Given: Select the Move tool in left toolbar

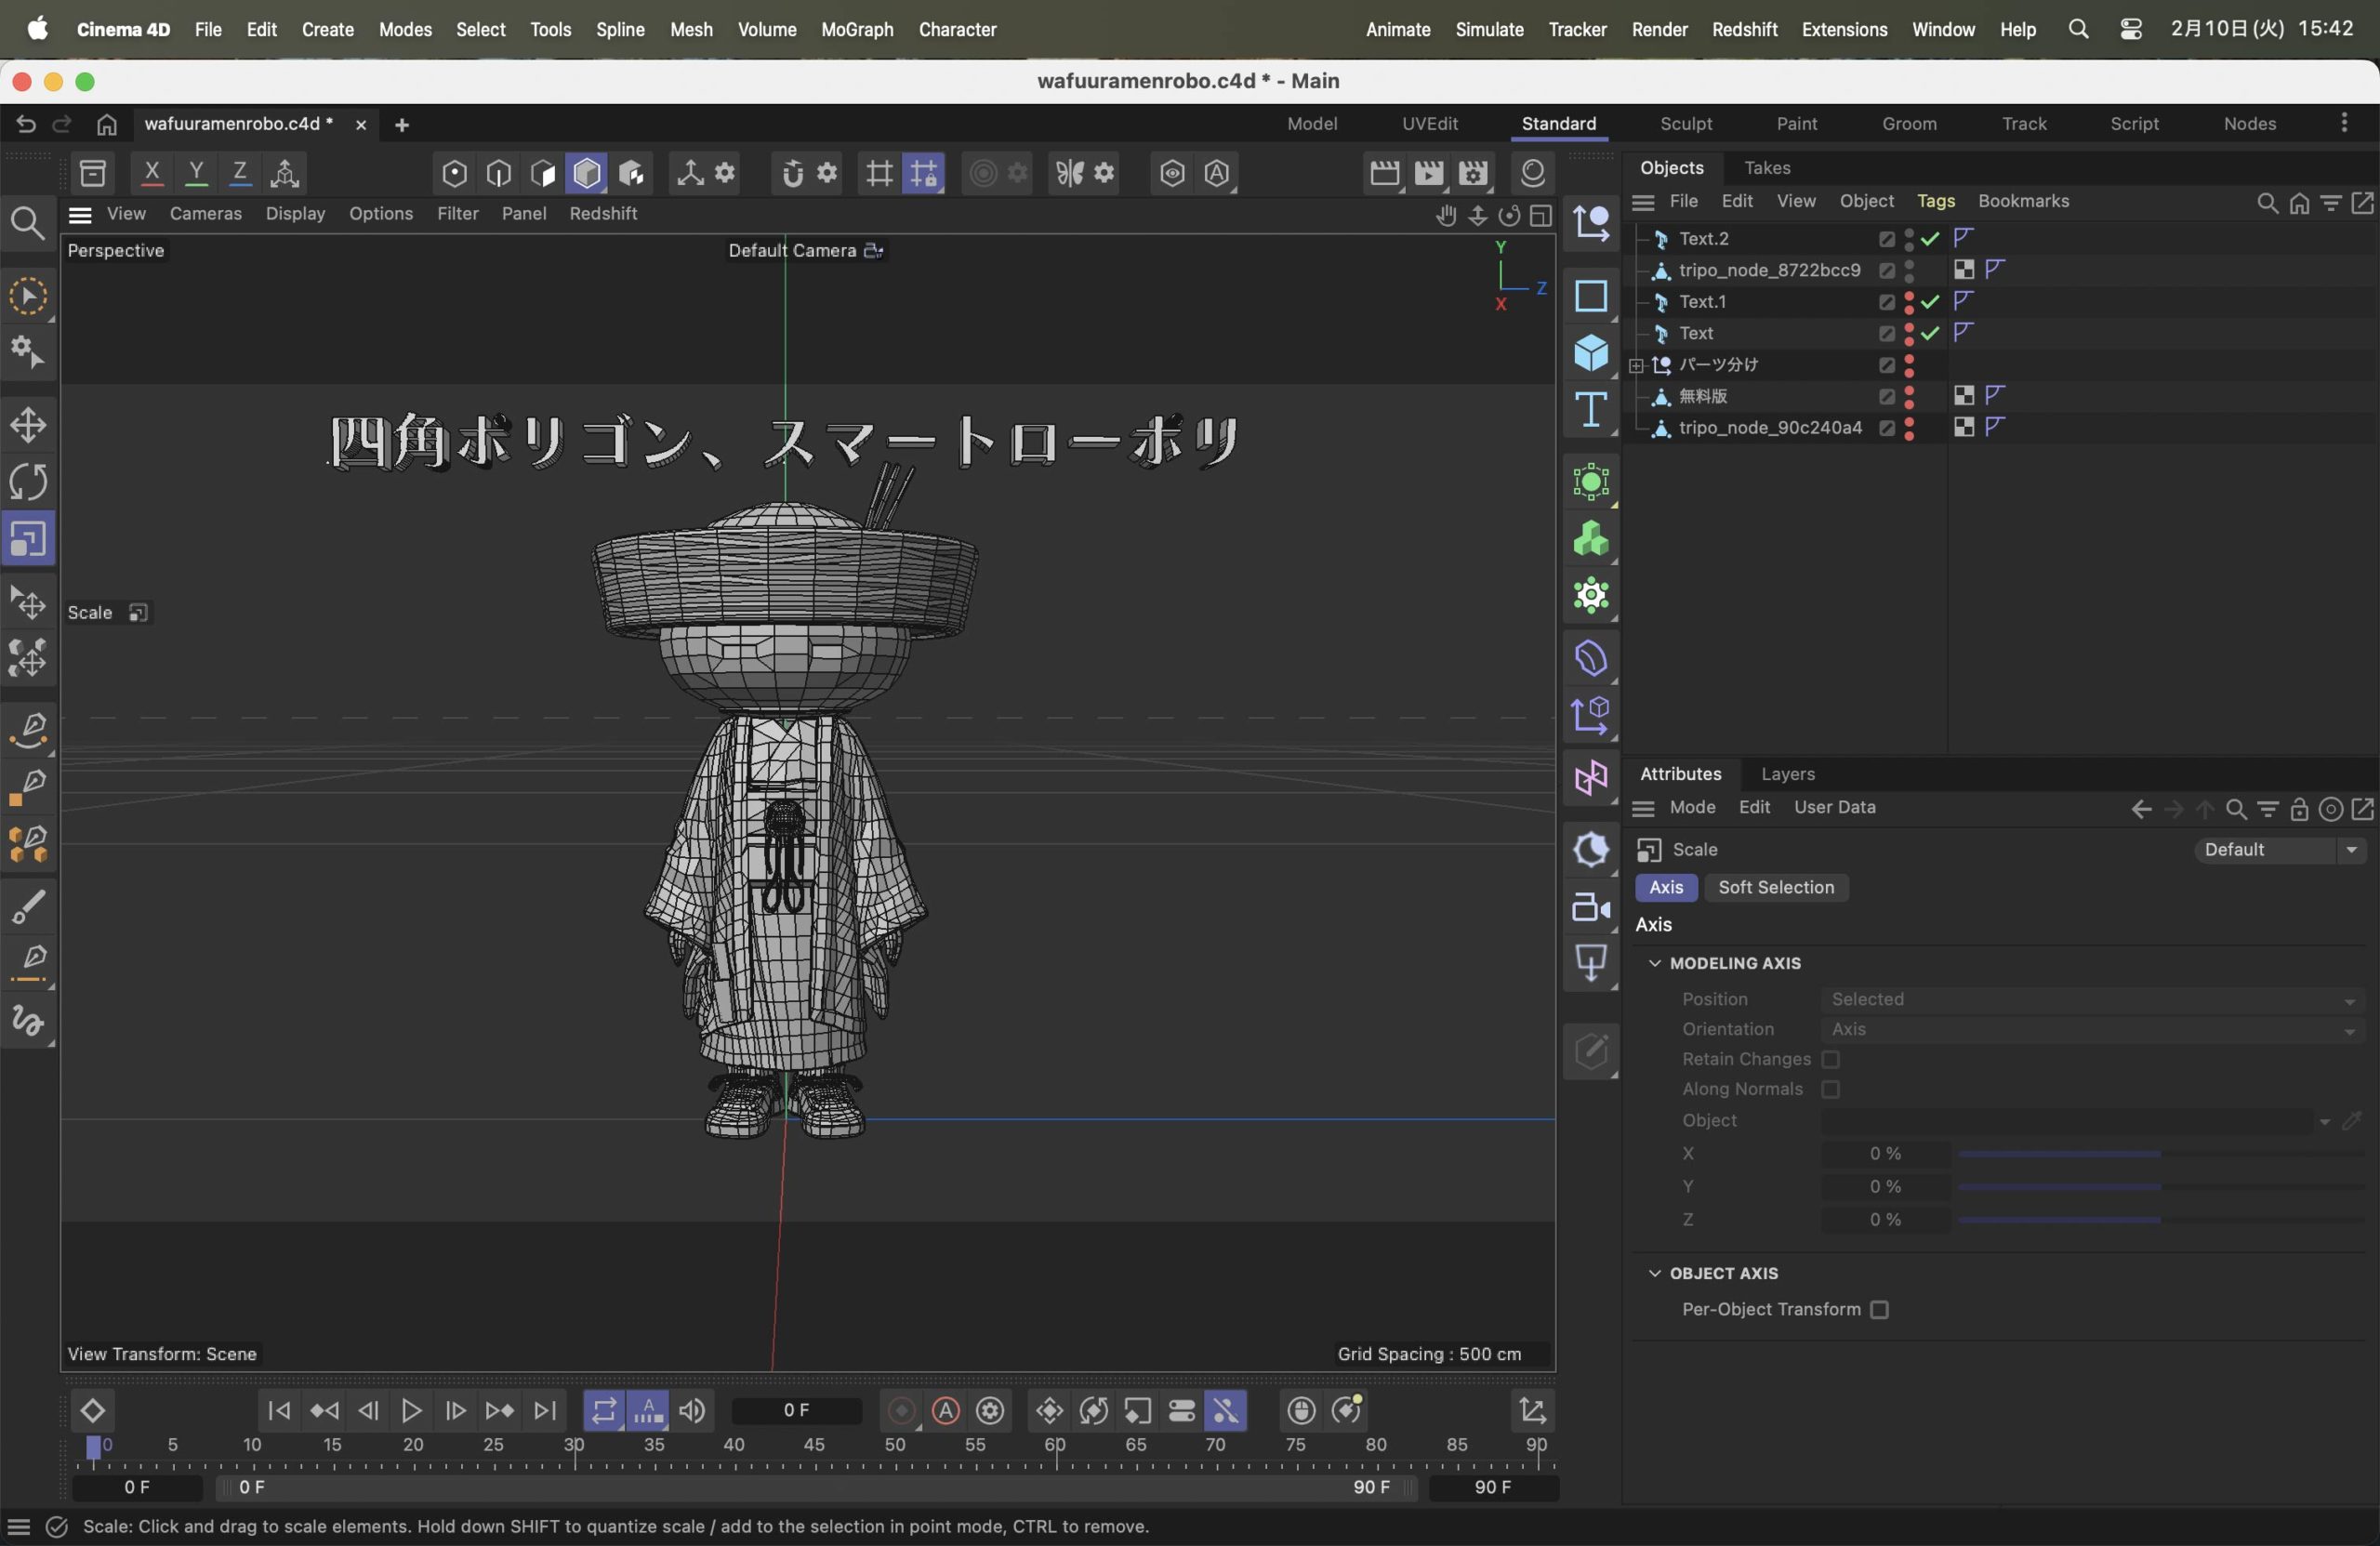Looking at the screenshot, I should (x=28, y=425).
